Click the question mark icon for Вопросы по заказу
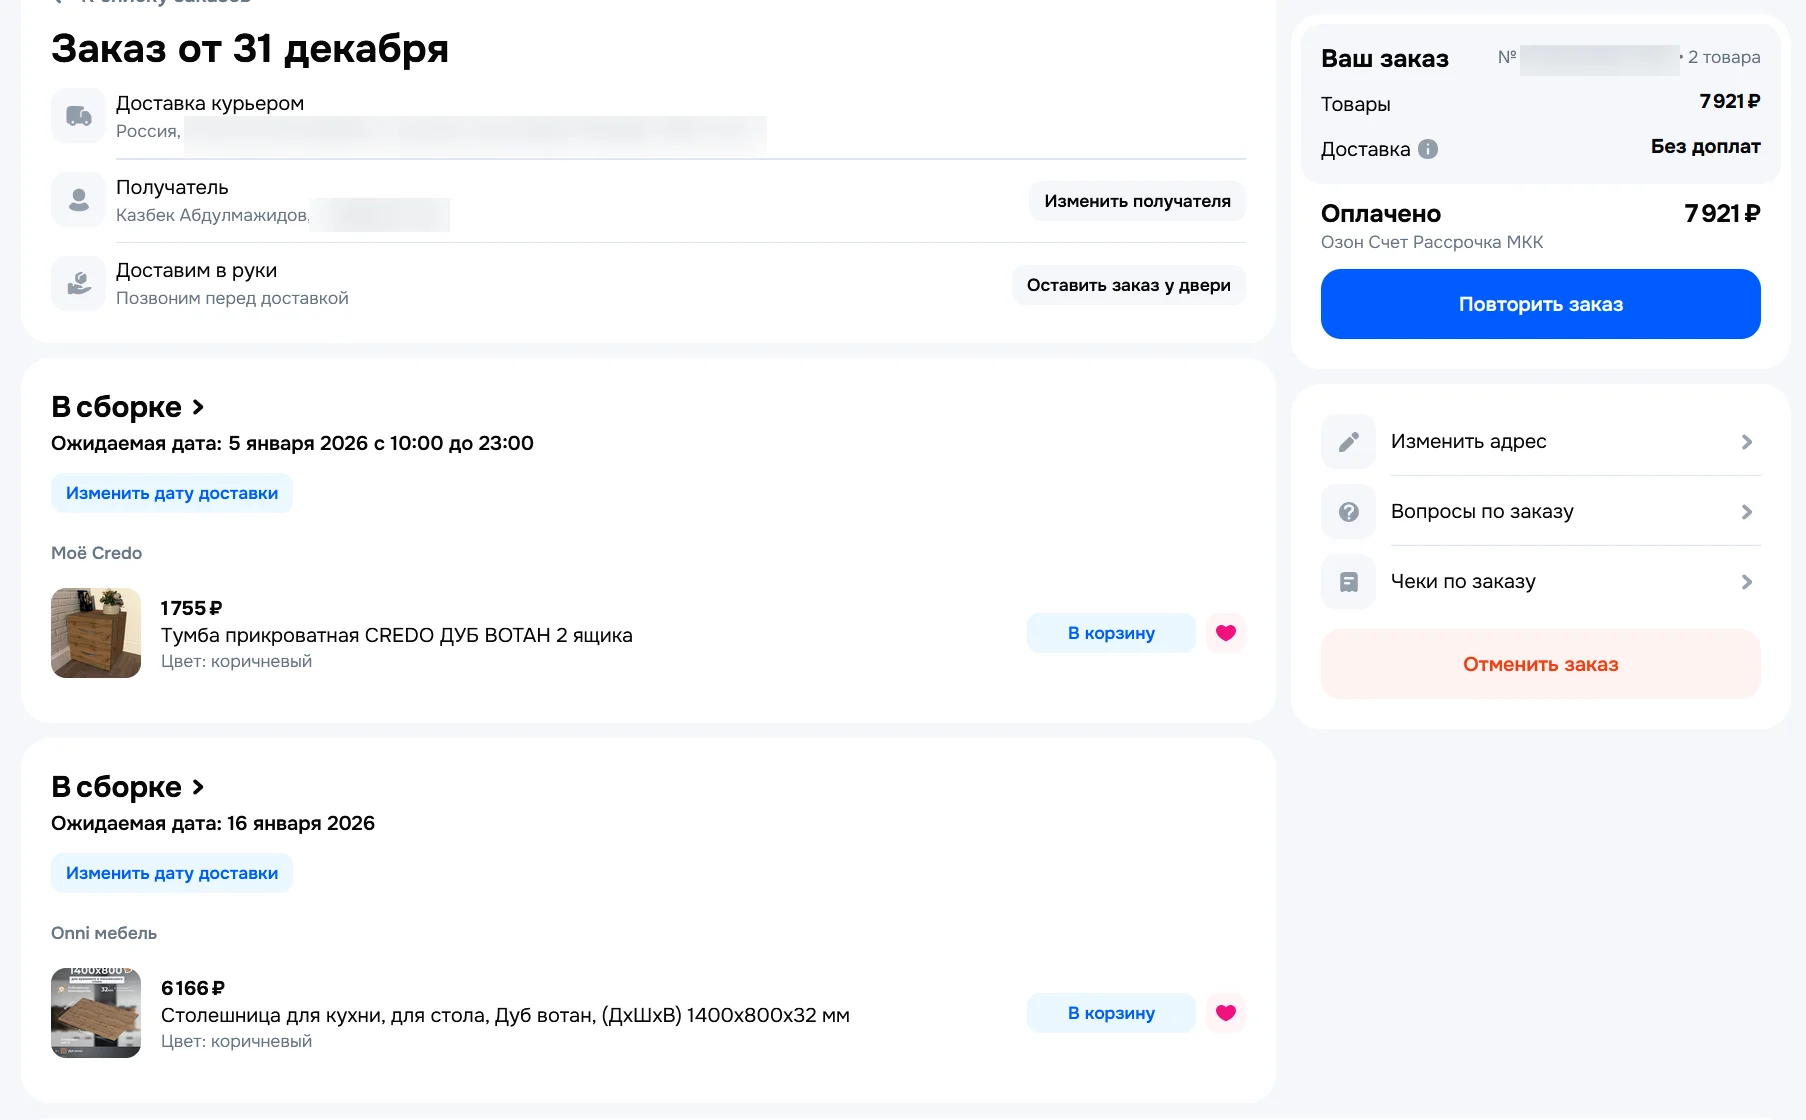The image size is (1806, 1120). [x=1348, y=512]
